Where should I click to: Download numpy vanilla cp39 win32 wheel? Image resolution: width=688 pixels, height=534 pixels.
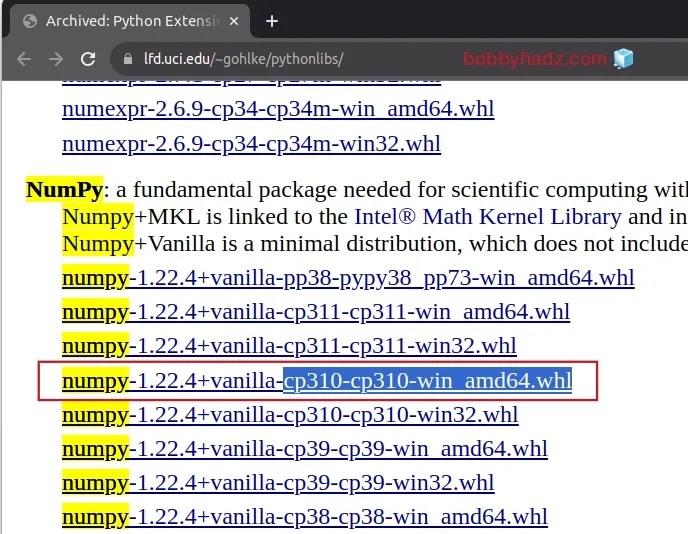(278, 483)
